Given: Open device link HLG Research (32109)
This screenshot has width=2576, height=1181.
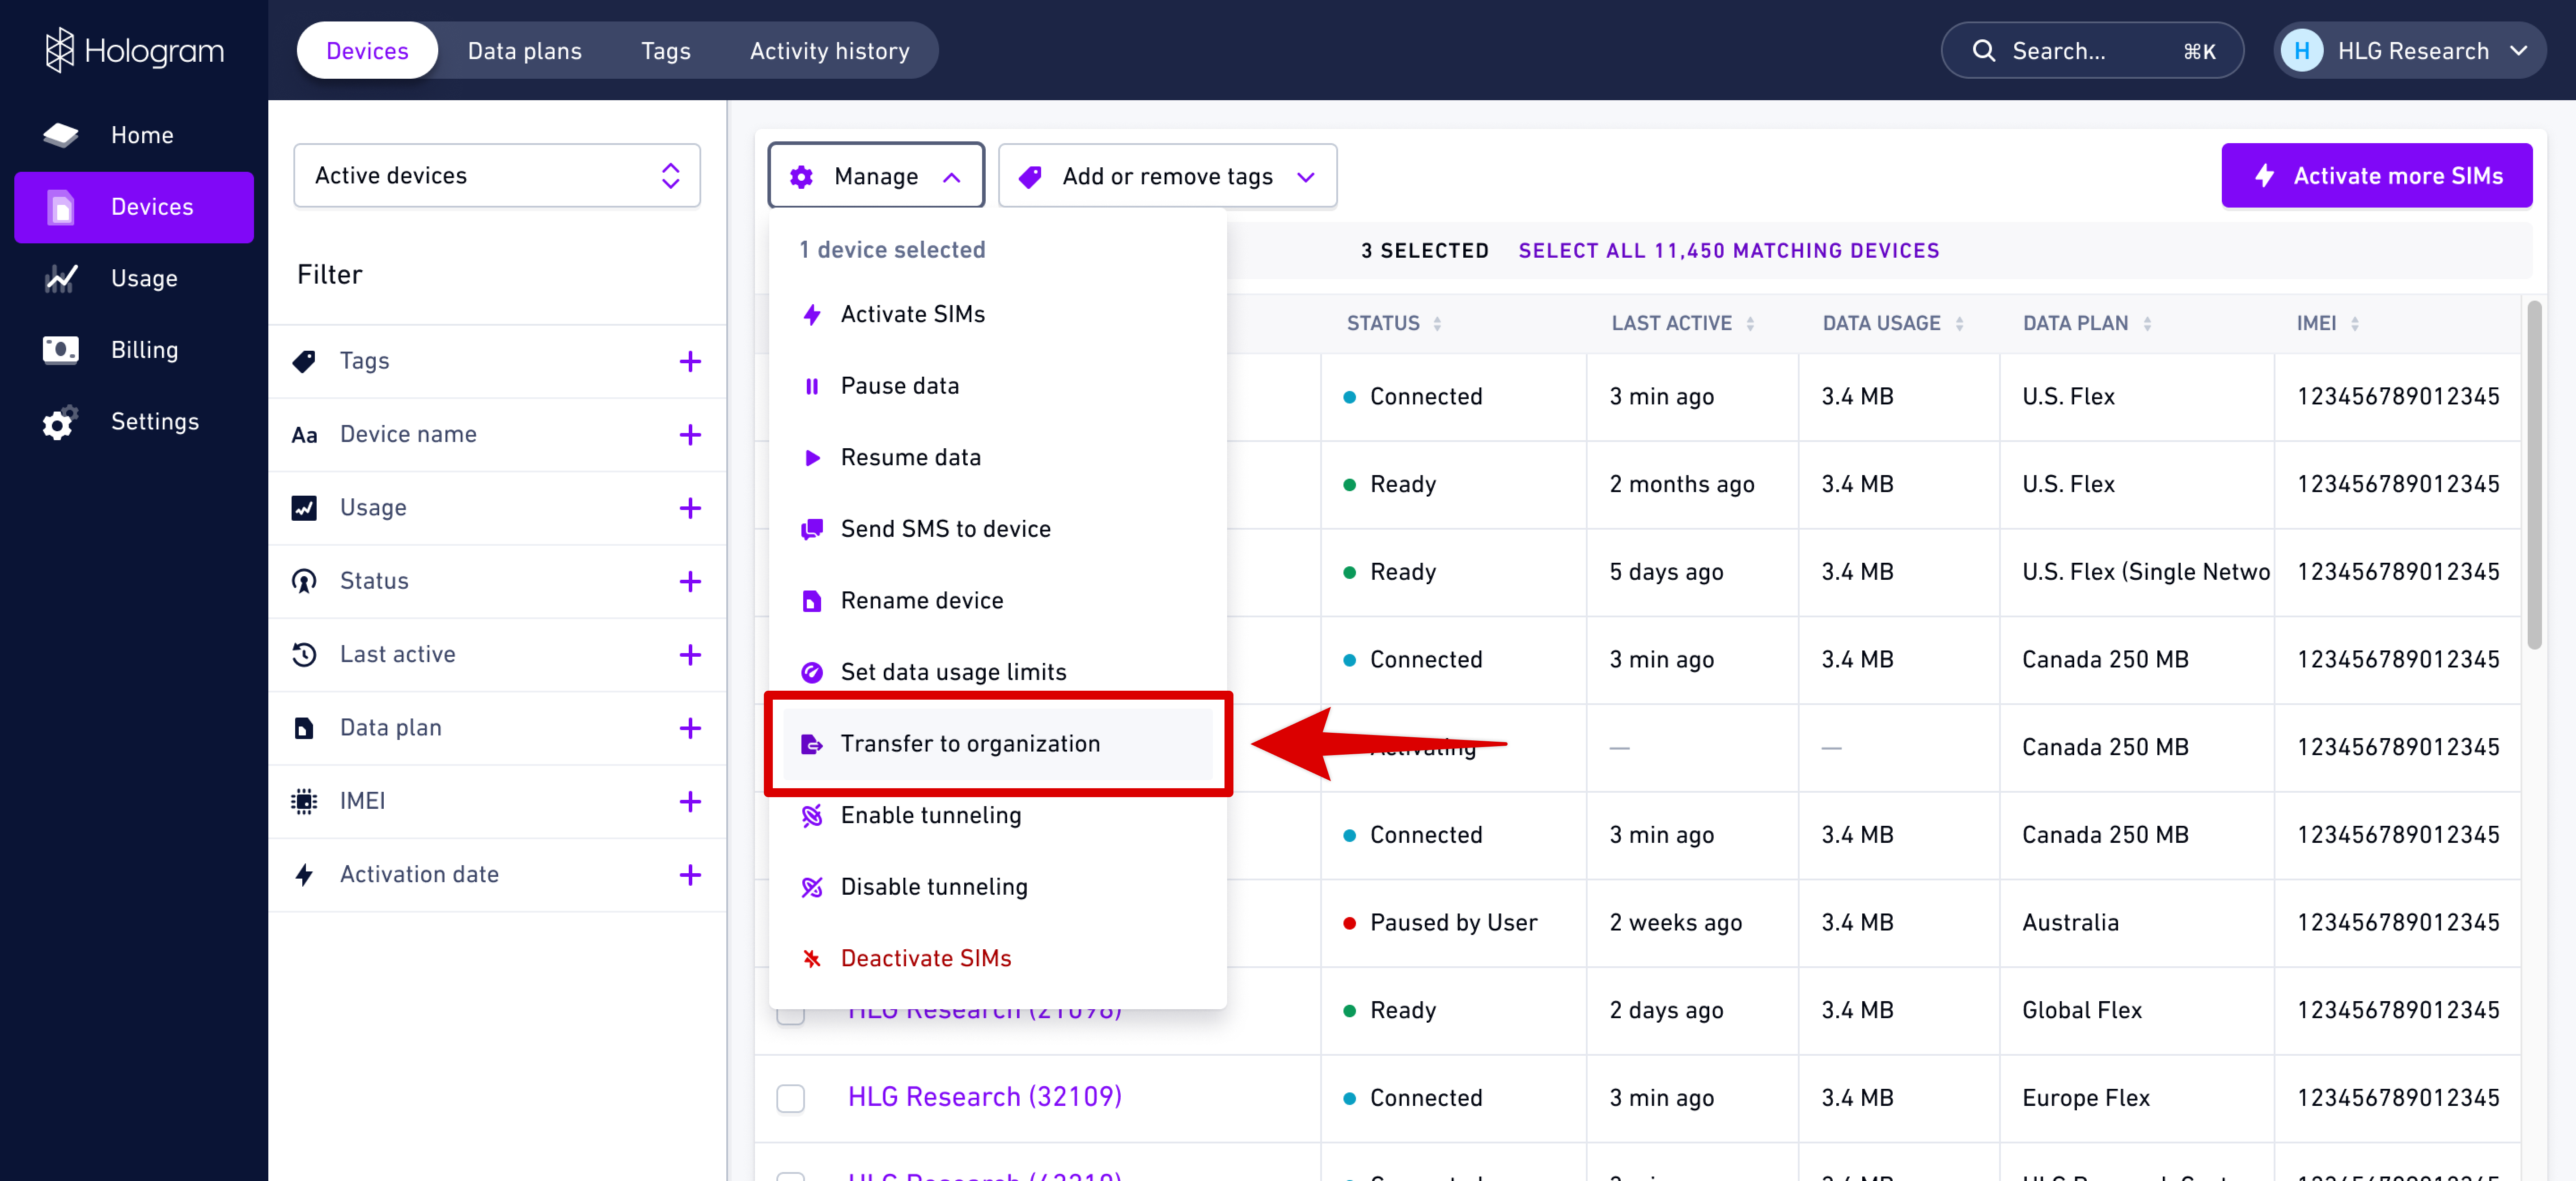Looking at the screenshot, I should point(984,1097).
